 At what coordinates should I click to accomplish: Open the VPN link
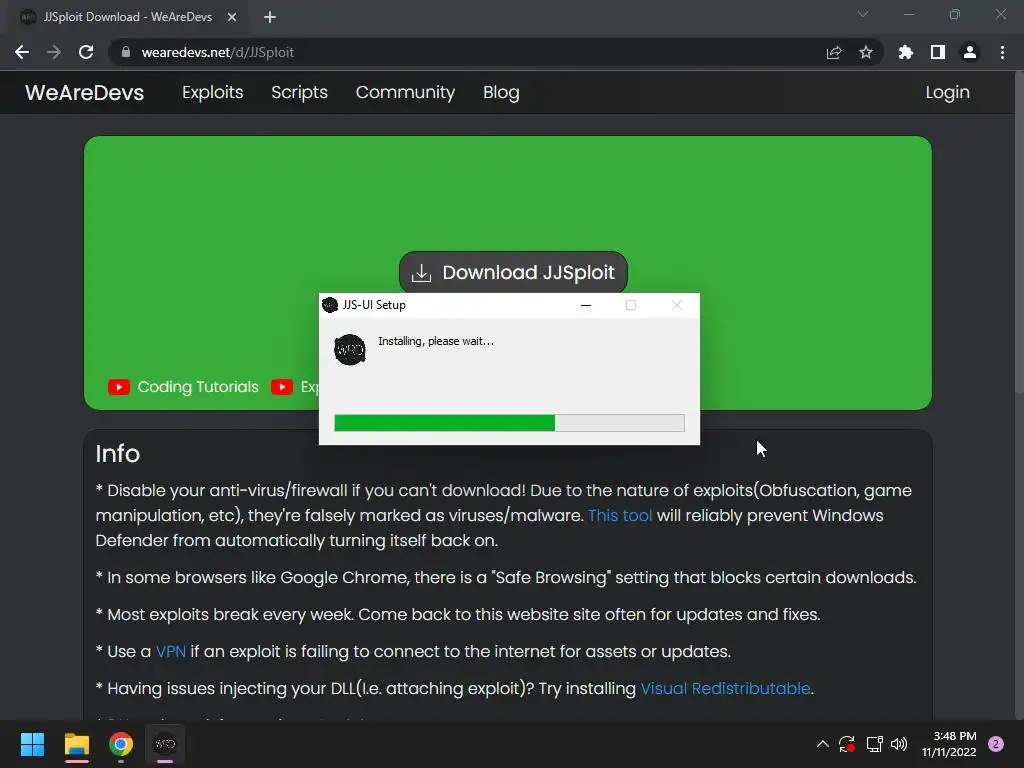(170, 651)
